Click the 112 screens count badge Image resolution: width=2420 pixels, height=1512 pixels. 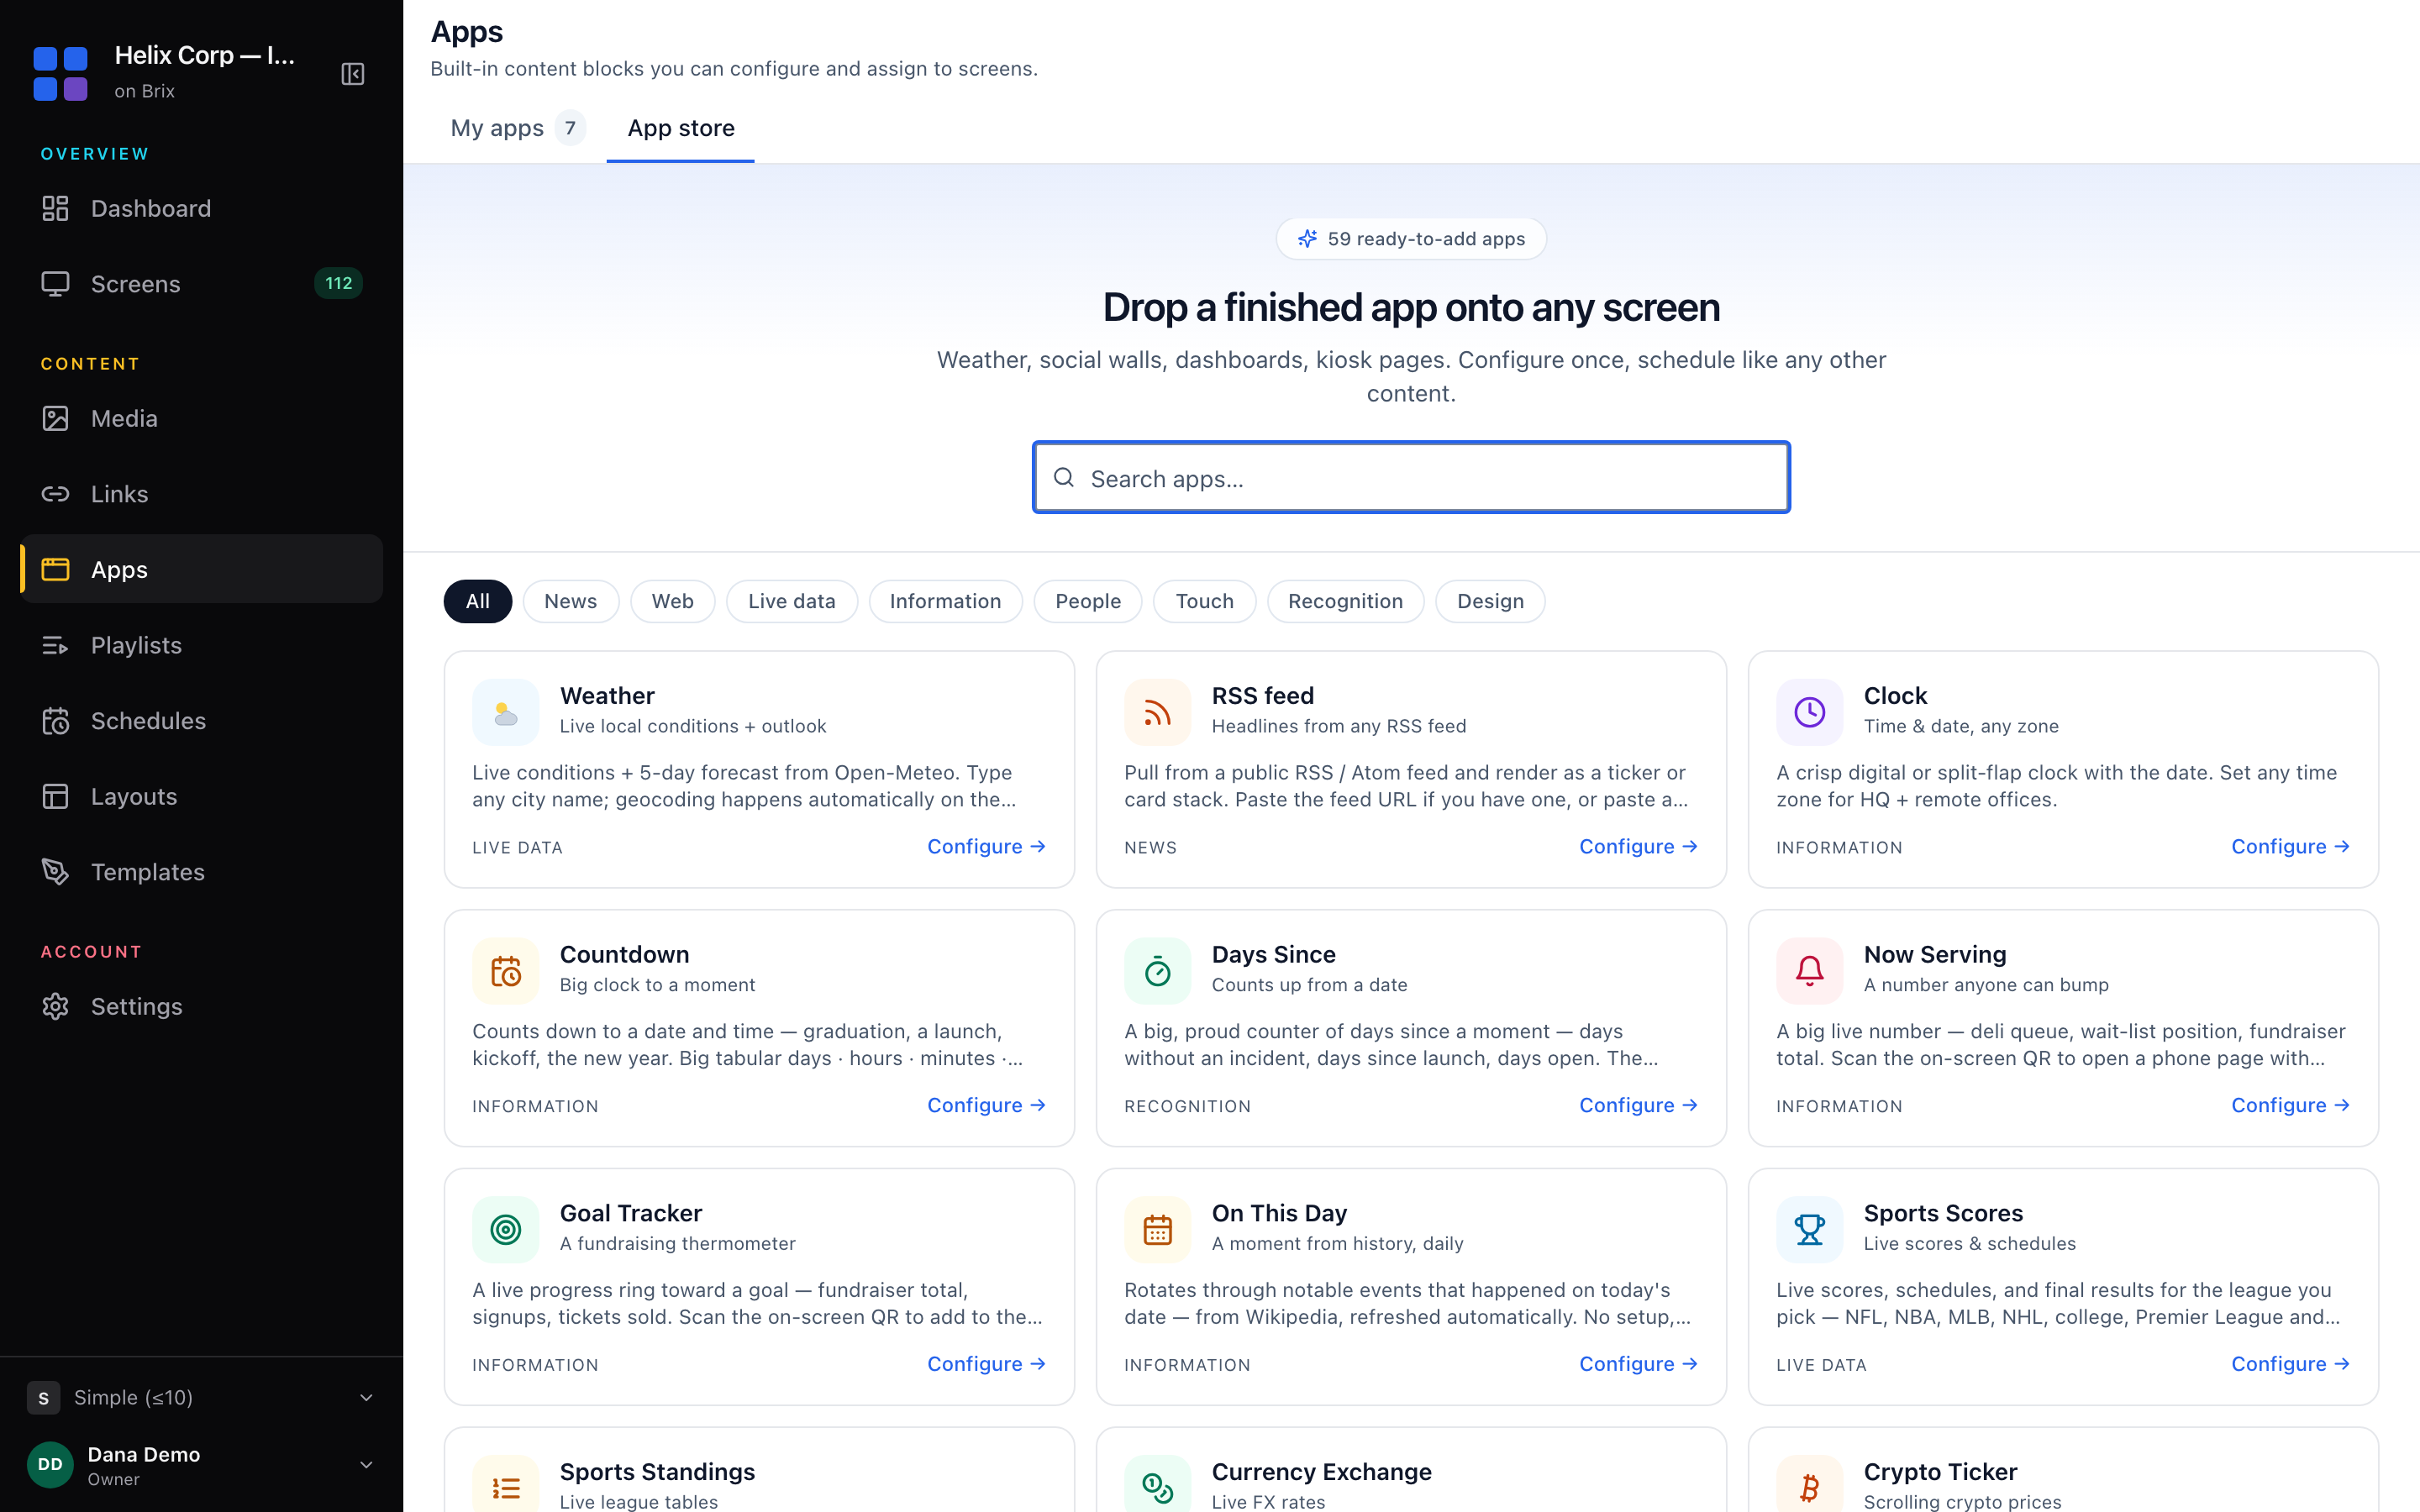click(x=339, y=284)
